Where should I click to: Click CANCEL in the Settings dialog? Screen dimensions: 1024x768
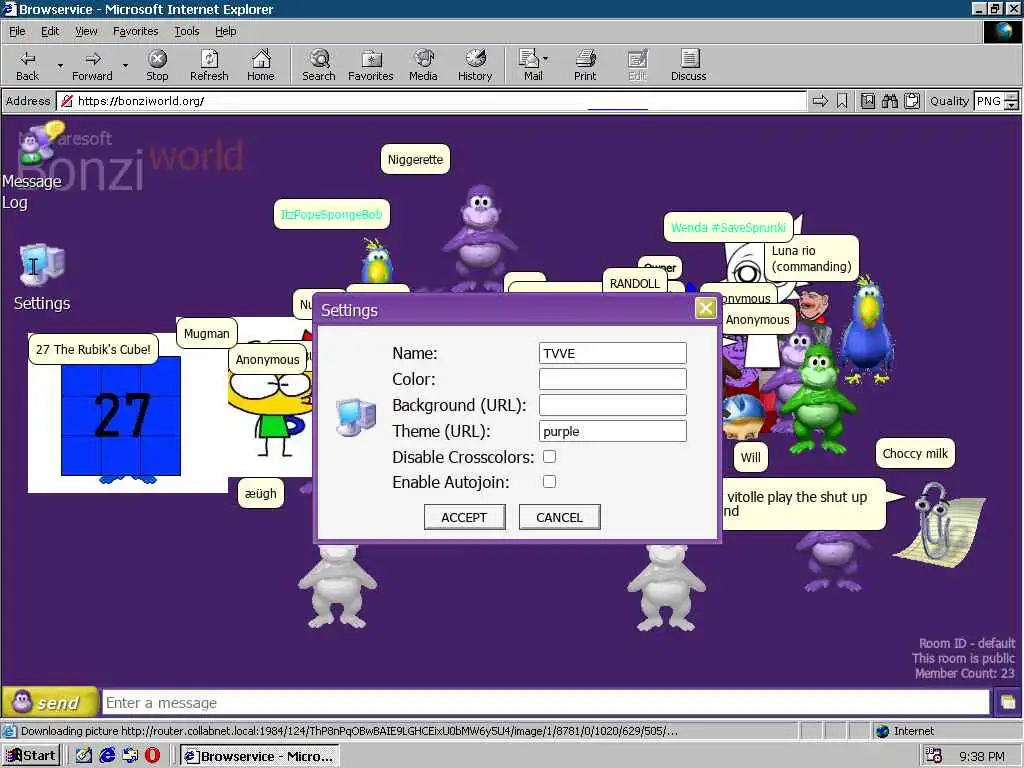[560, 517]
